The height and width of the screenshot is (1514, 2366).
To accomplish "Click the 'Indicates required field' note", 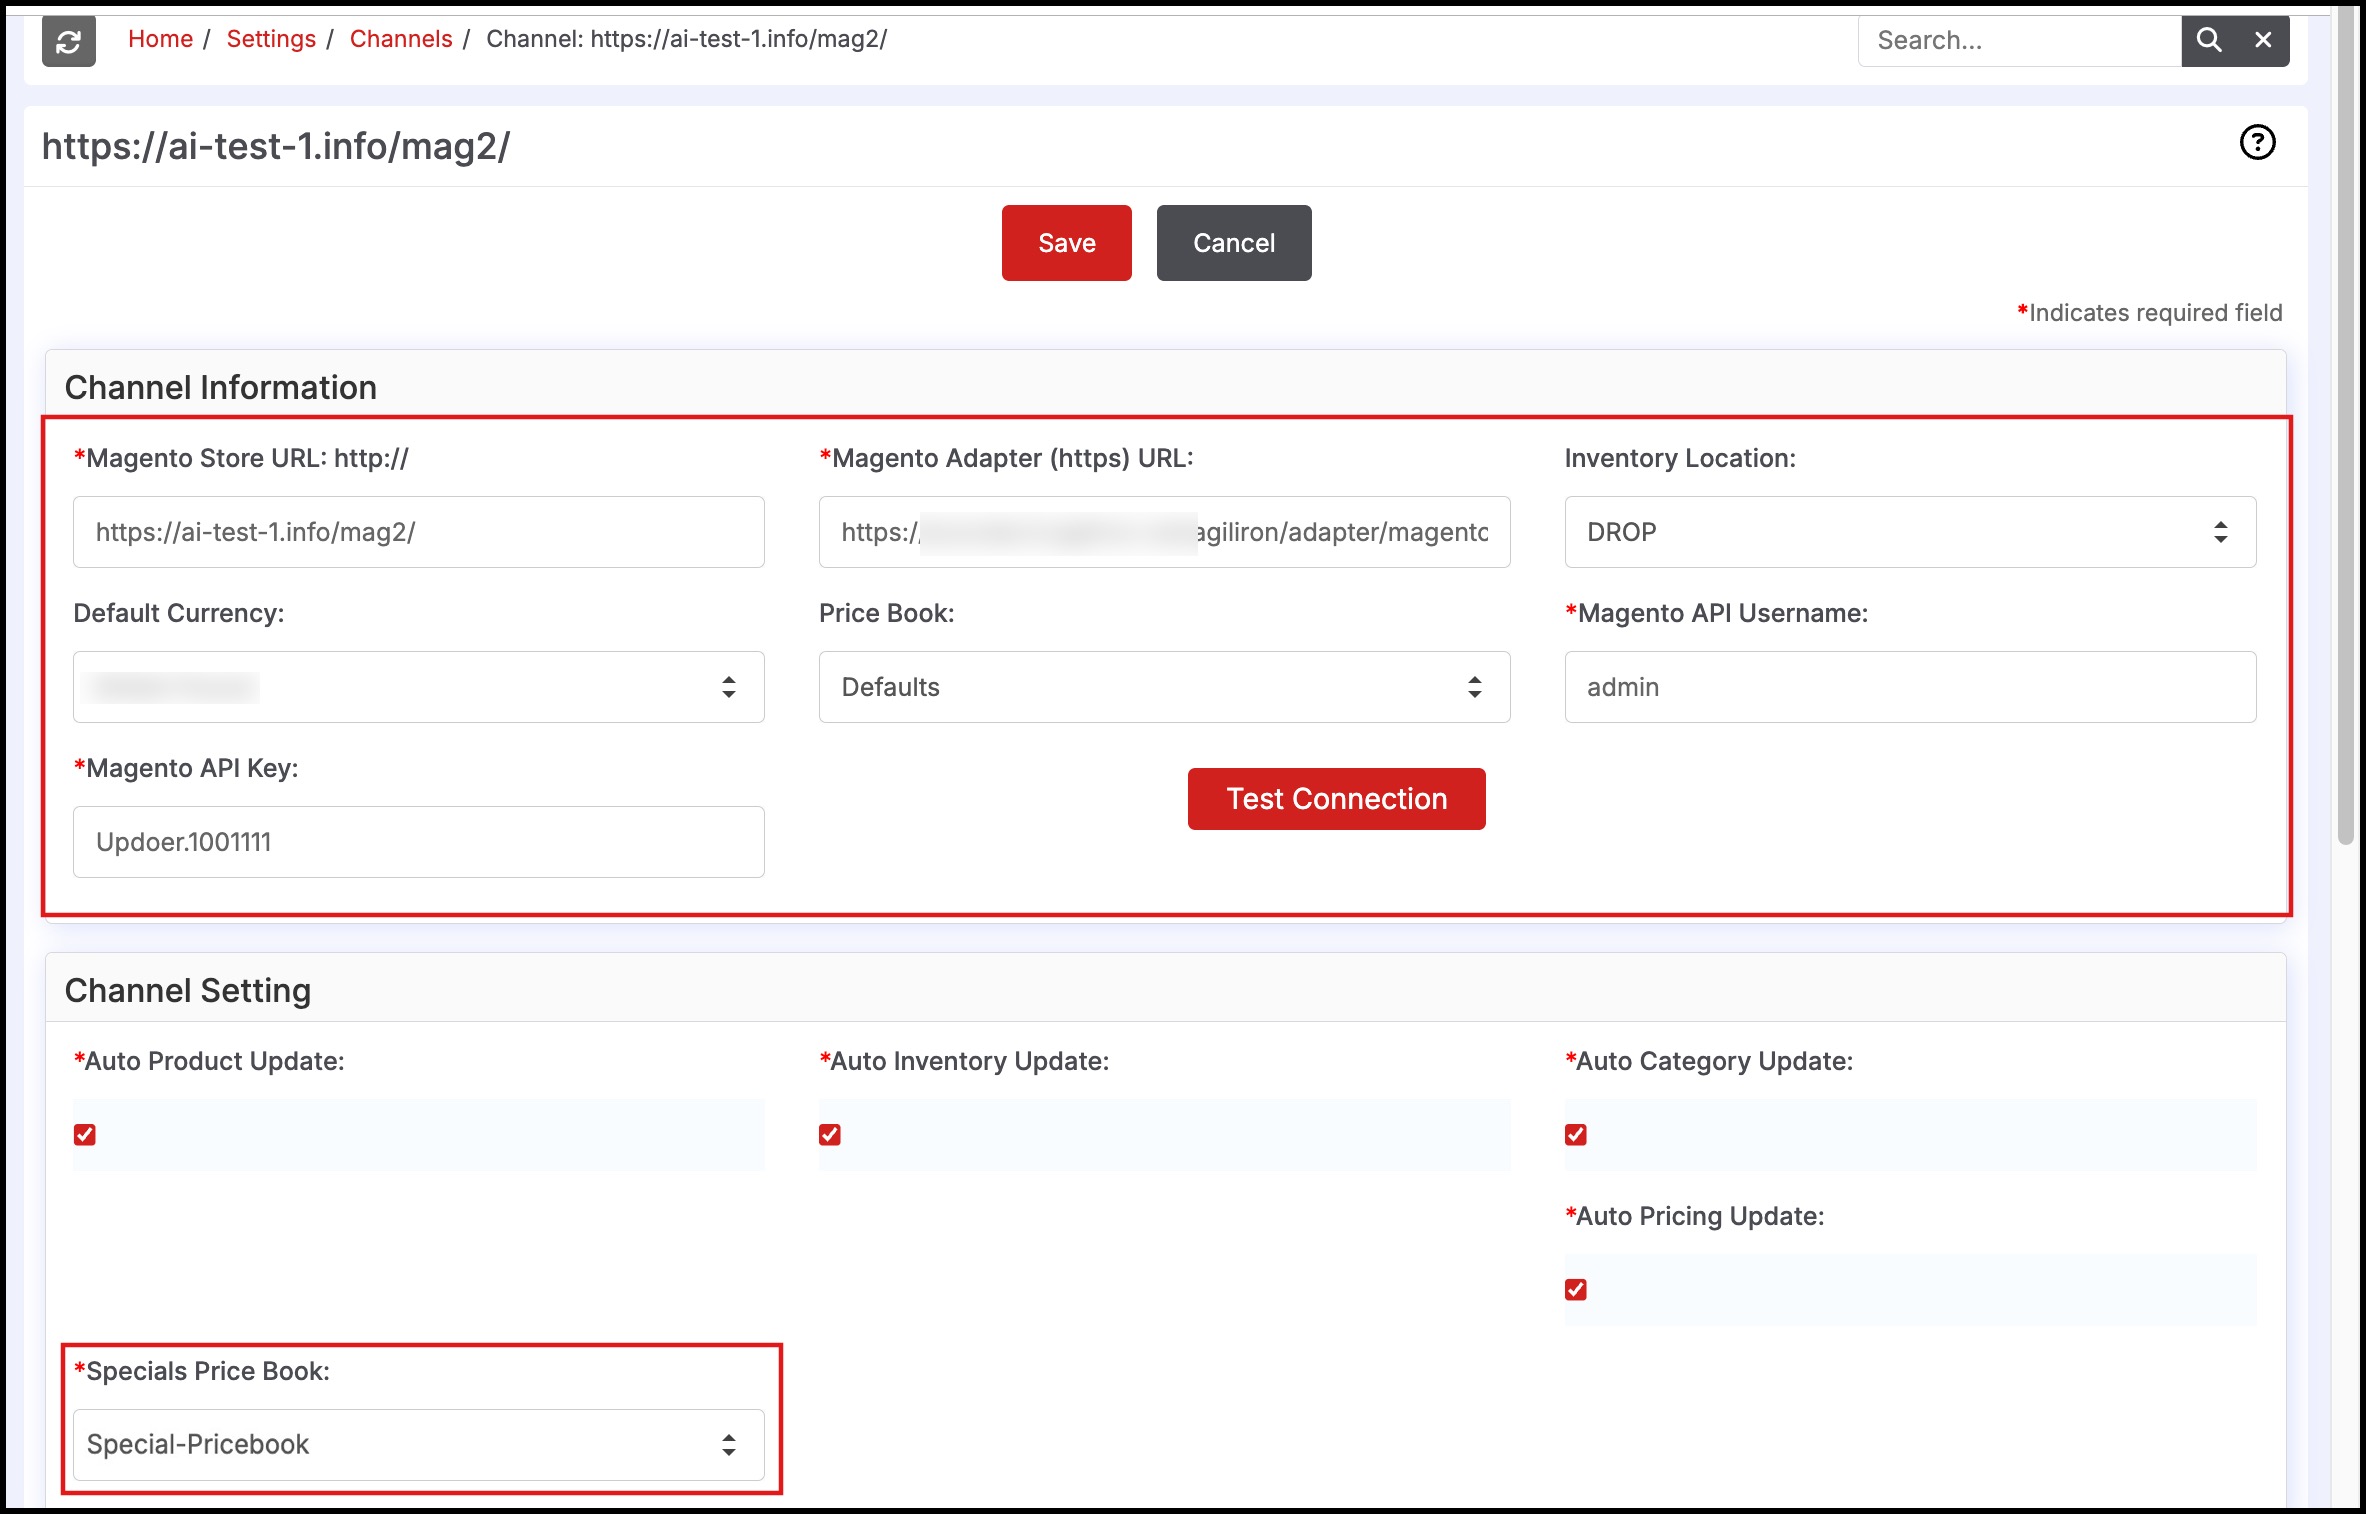I will click(2150, 313).
